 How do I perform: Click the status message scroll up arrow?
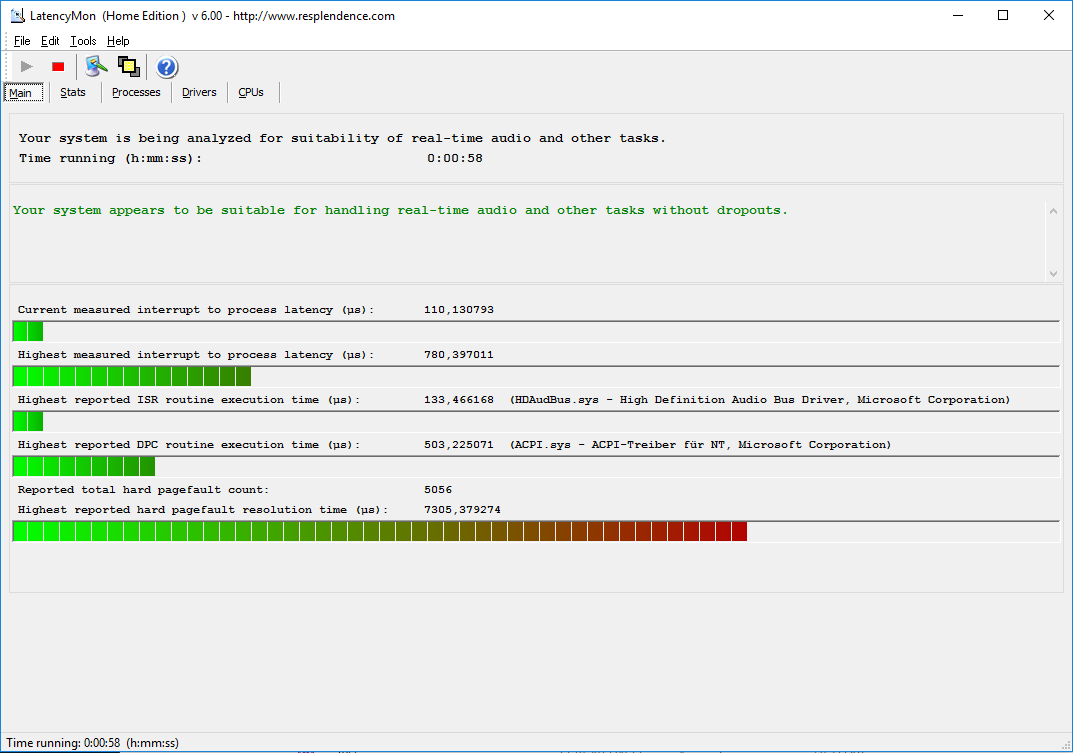click(1053, 211)
